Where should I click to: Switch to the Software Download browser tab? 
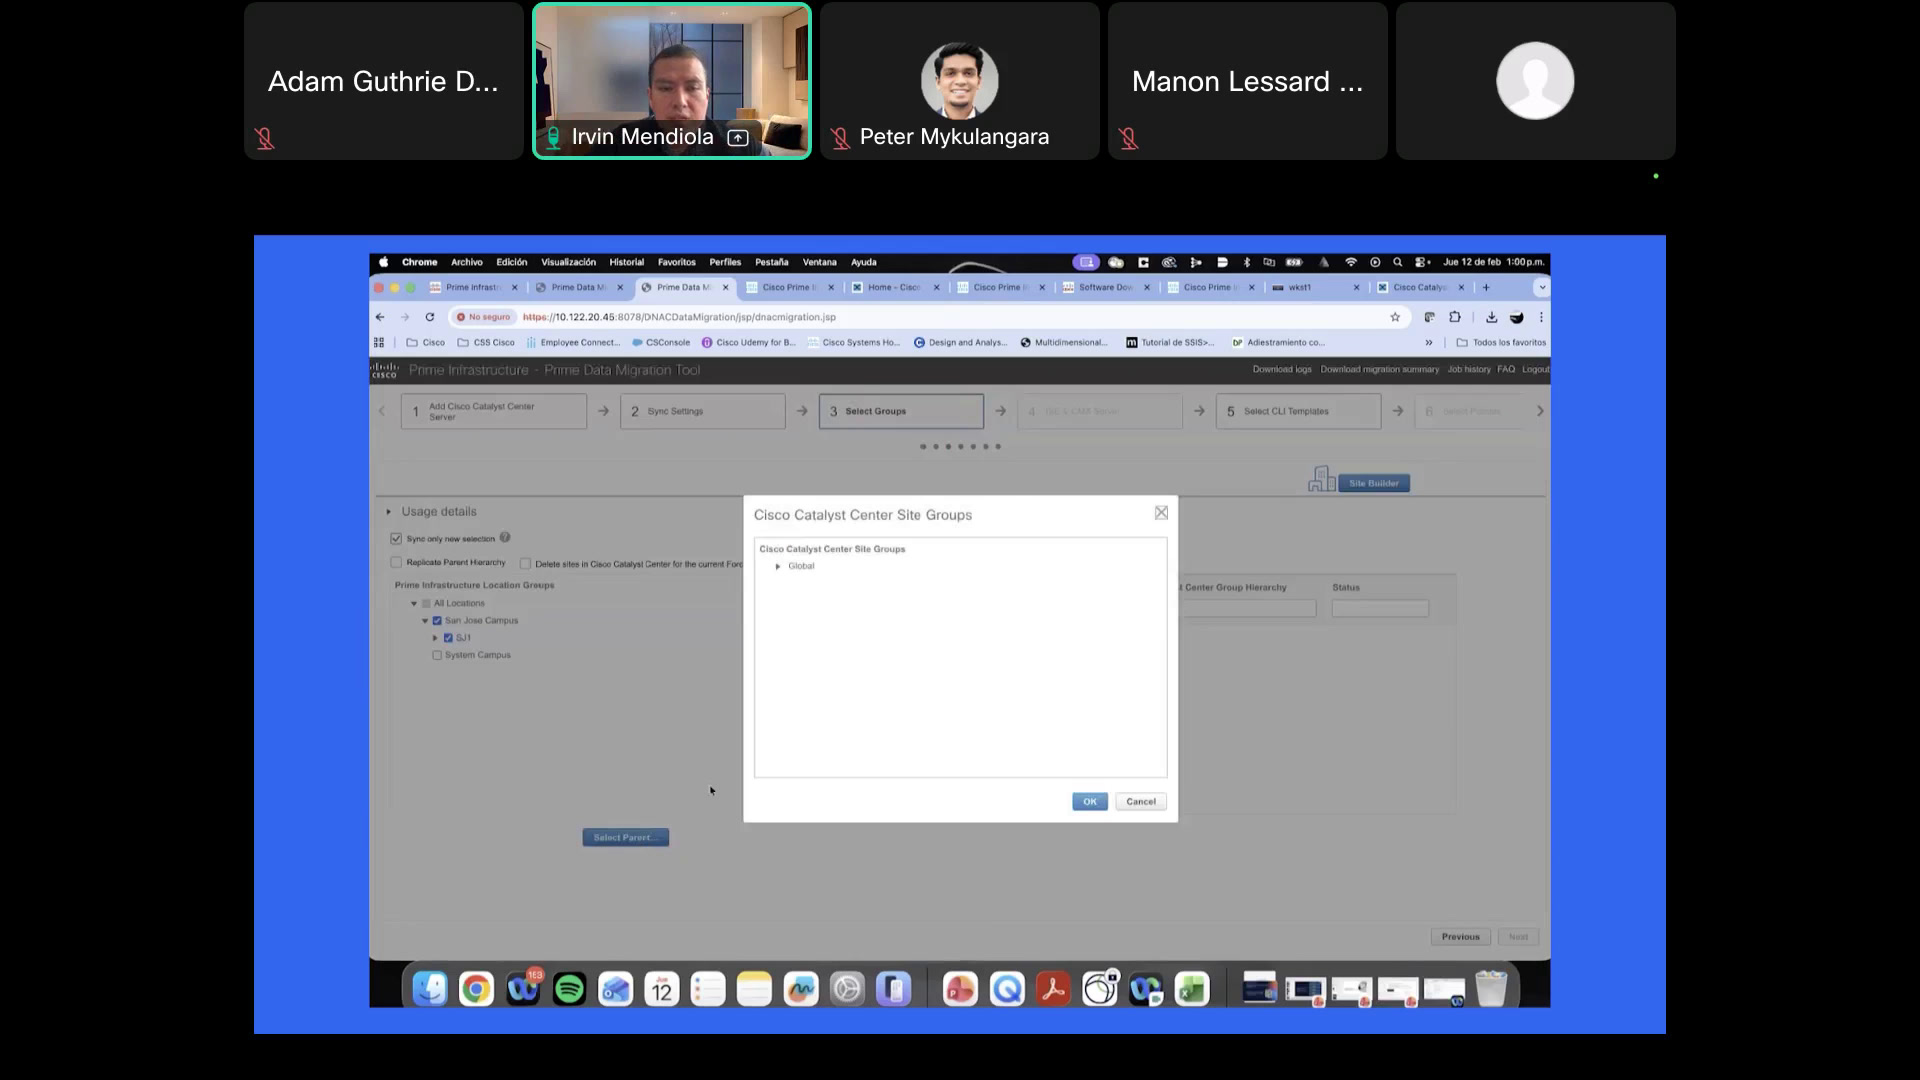coord(1106,287)
